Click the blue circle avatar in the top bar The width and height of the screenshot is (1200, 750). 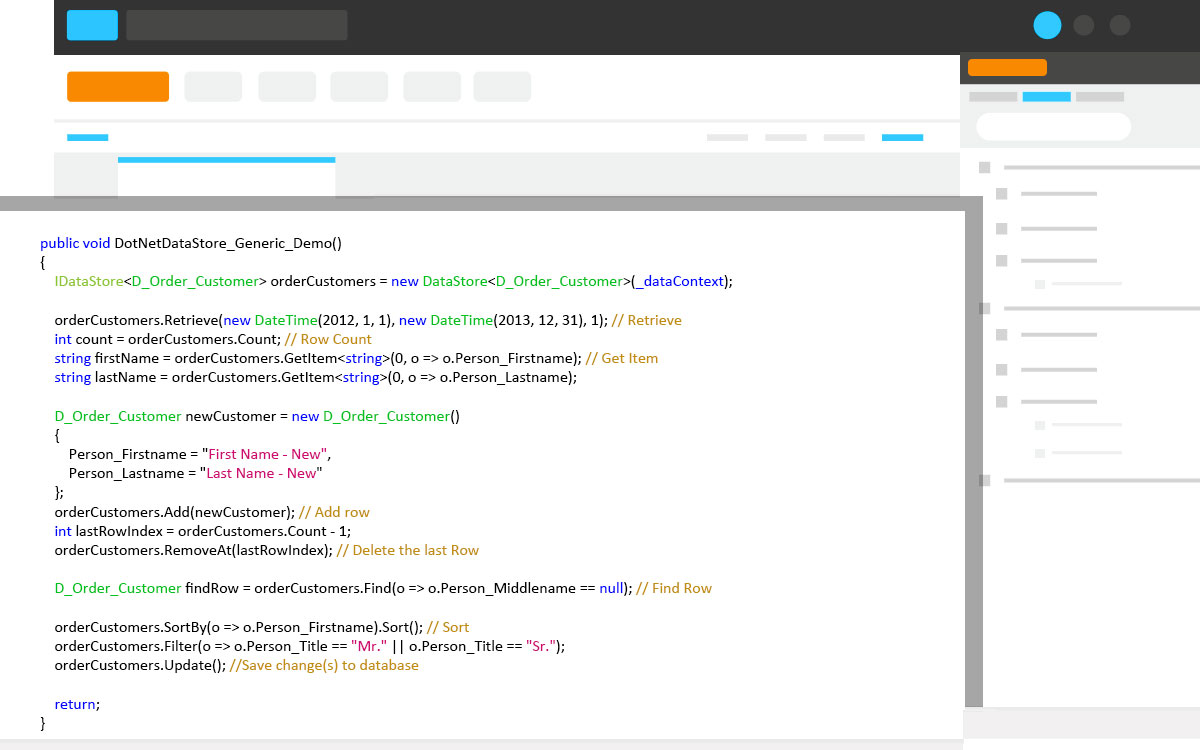pos(1047,25)
